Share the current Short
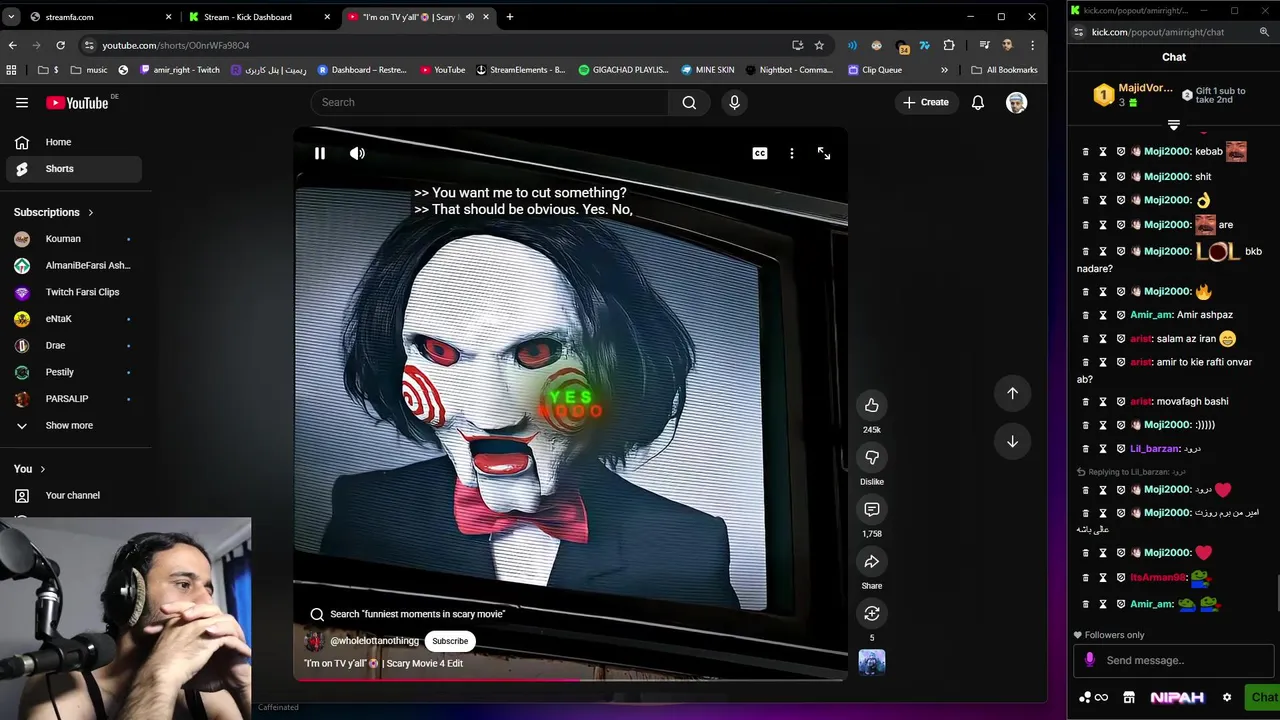The image size is (1280, 720). click(872, 561)
